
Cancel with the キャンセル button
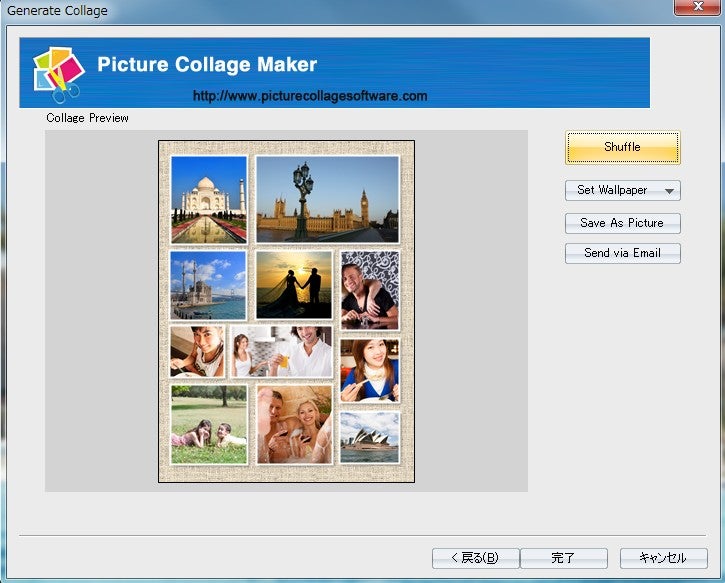663,558
